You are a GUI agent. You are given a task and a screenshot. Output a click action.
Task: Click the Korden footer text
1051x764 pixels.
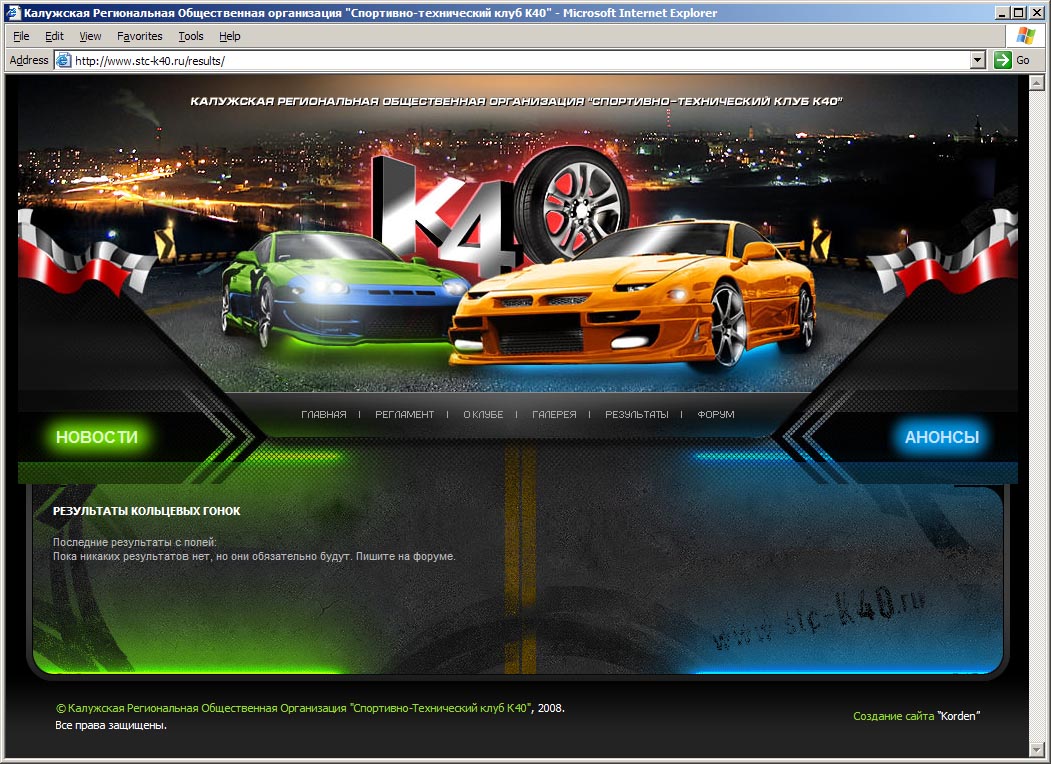(x=959, y=716)
